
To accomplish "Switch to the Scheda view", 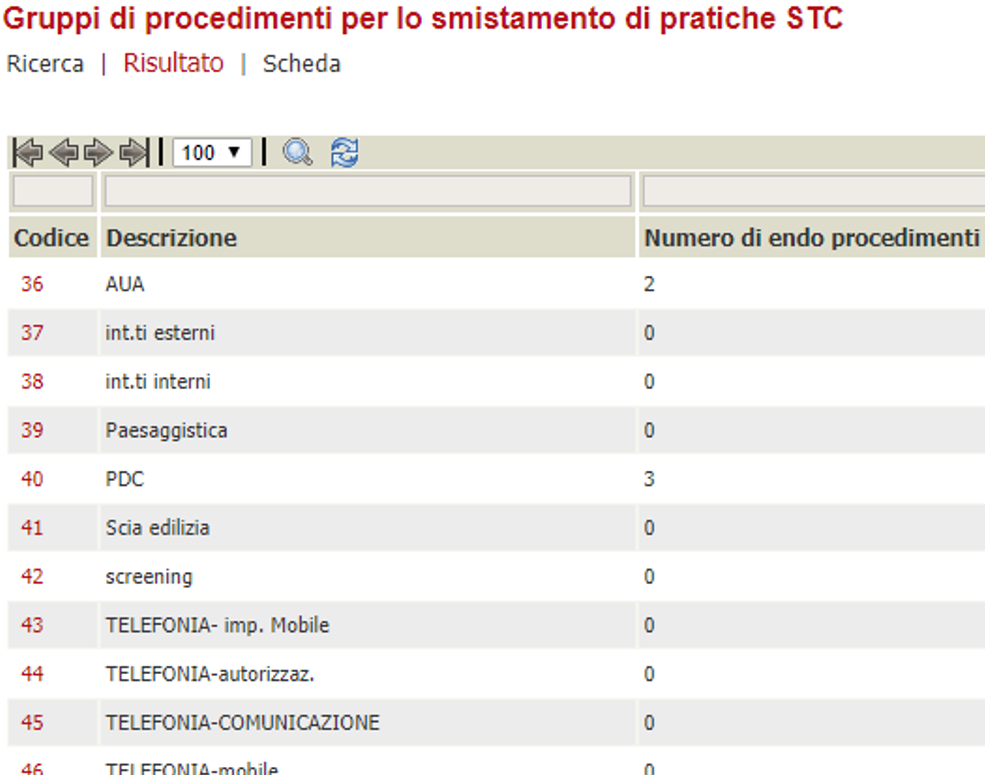I will pos(300,63).
